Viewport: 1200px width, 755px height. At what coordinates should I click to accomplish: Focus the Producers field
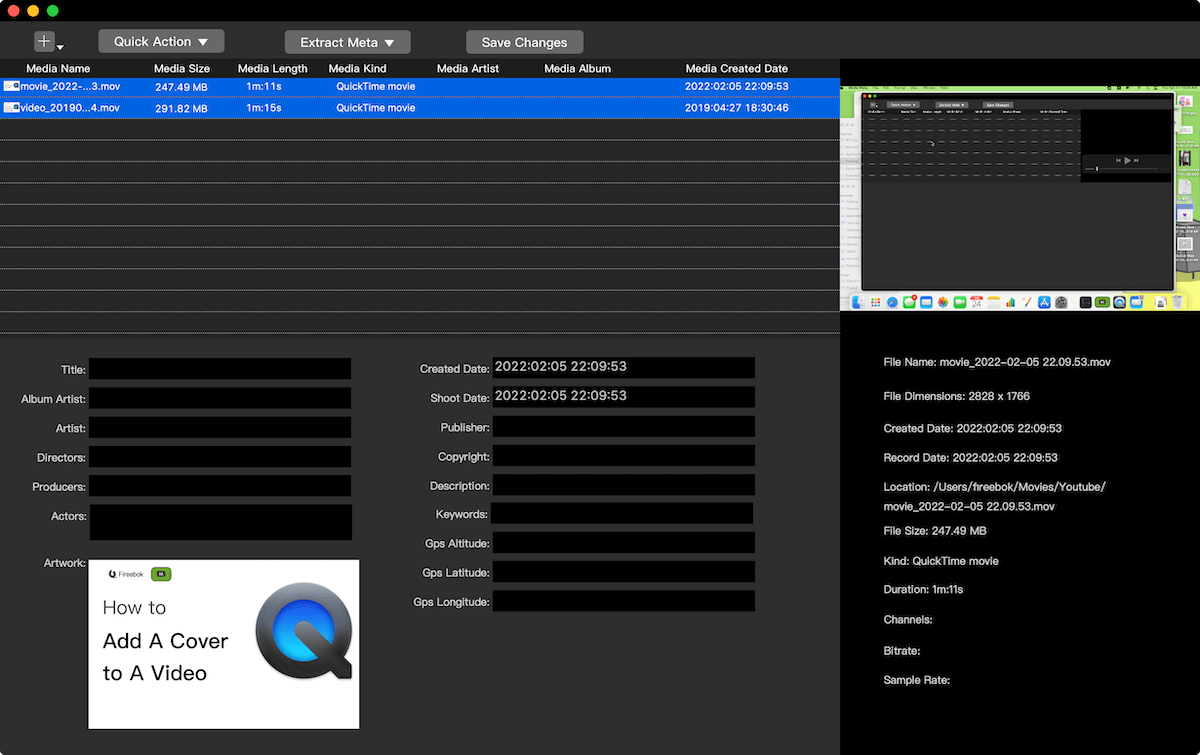(220, 485)
